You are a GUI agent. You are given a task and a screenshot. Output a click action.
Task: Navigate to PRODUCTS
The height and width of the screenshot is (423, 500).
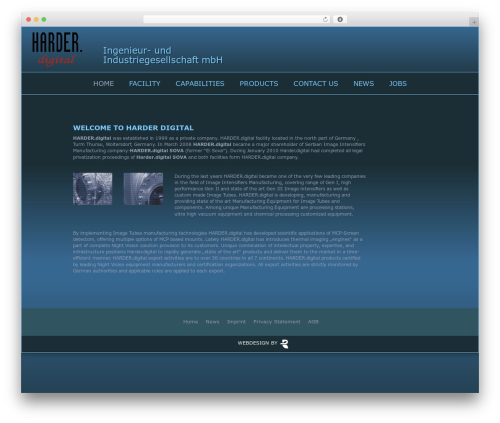259,84
